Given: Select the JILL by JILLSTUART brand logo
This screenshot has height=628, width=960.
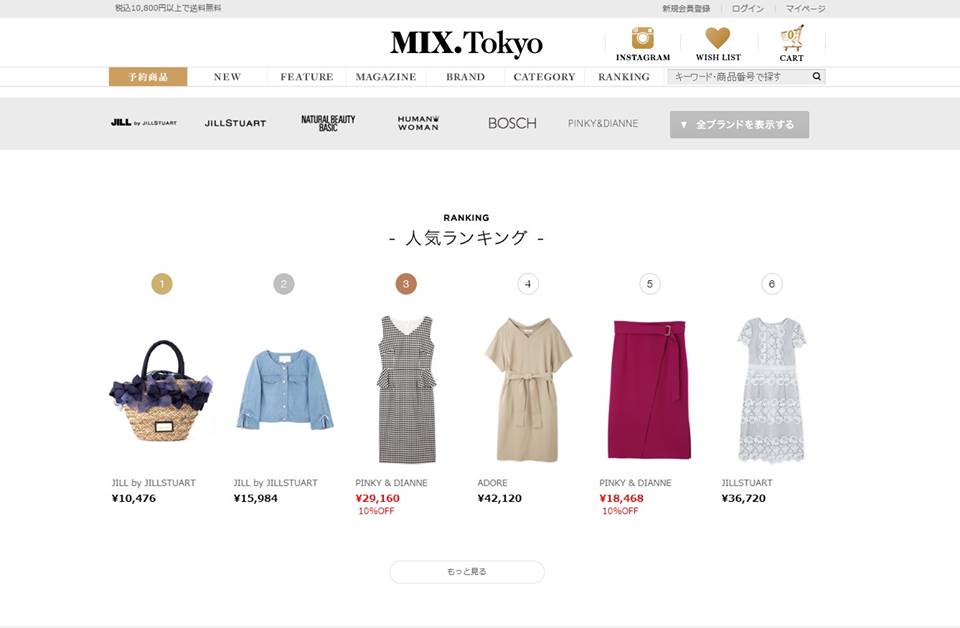Looking at the screenshot, I should coord(144,122).
